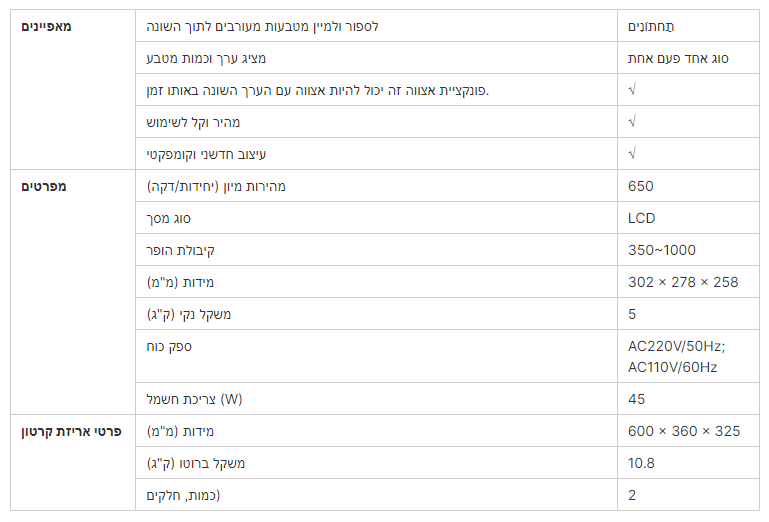Click the gross weight value 10.8
The width and height of the screenshot is (769, 522).
[x=641, y=463]
